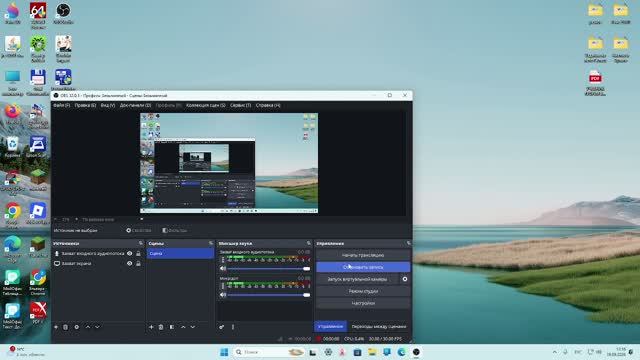Open Firefox desktop shortcut

pyautogui.click(x=13, y=114)
